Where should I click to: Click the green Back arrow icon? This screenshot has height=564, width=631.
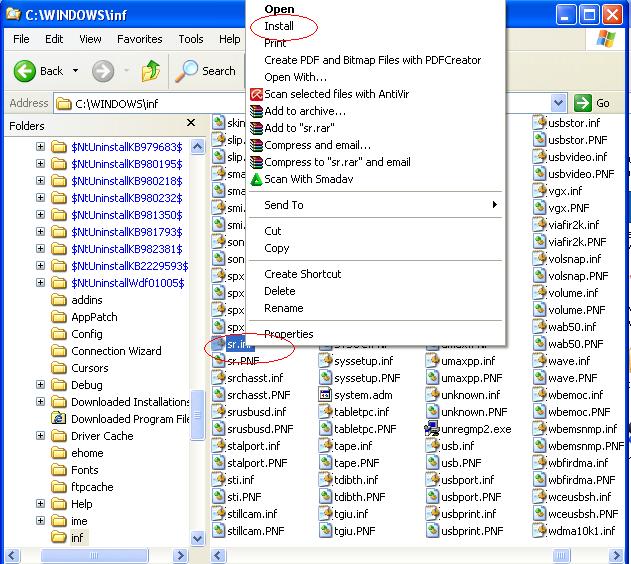click(25, 71)
